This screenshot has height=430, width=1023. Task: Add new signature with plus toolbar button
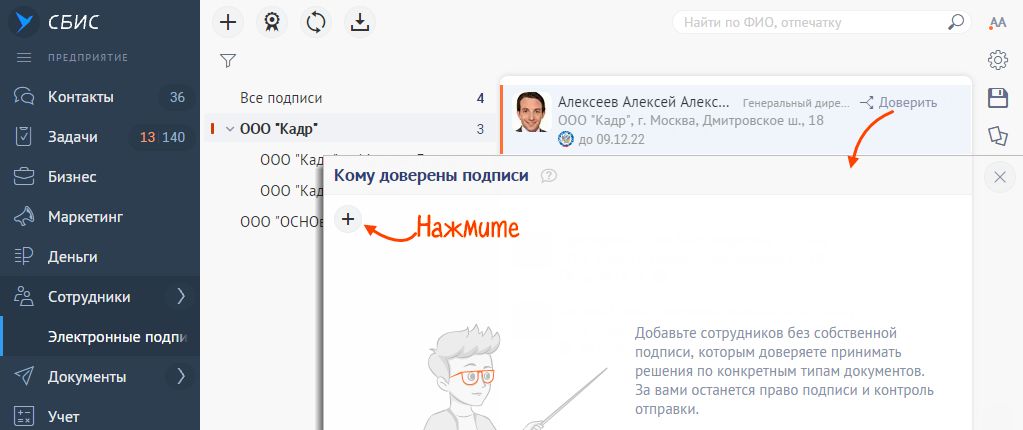pos(228,23)
